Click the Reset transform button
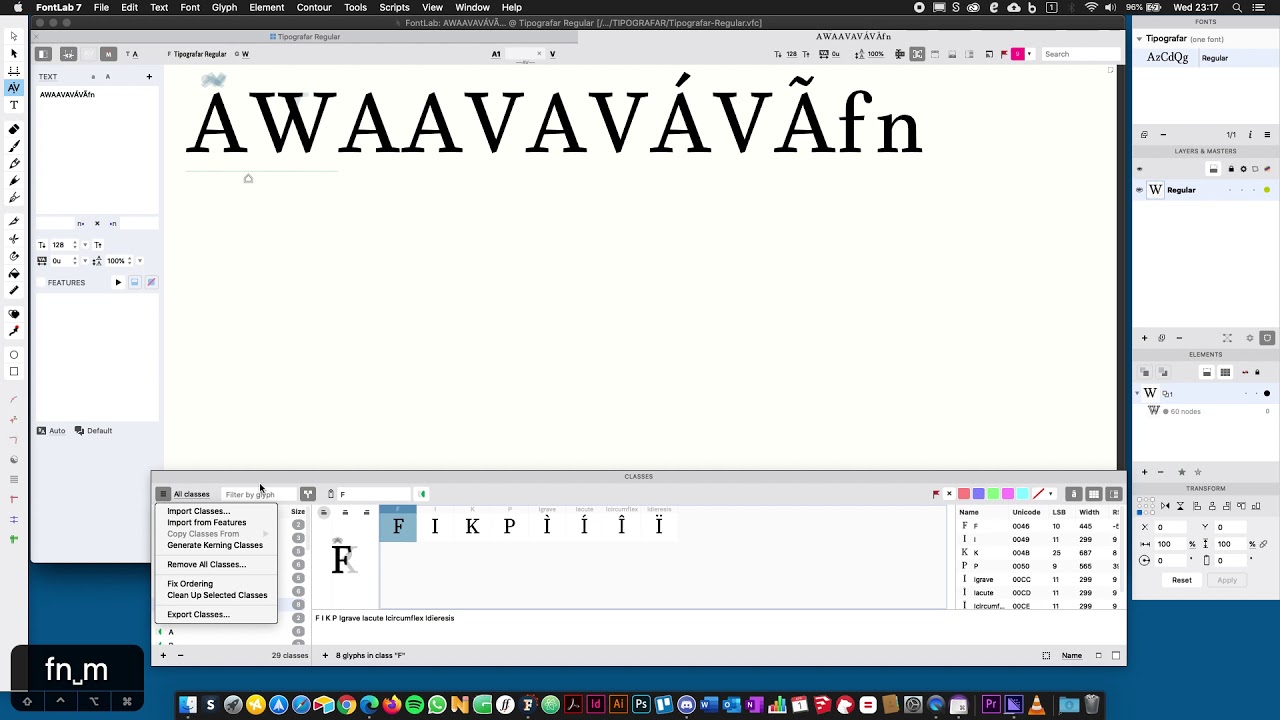 click(1182, 580)
